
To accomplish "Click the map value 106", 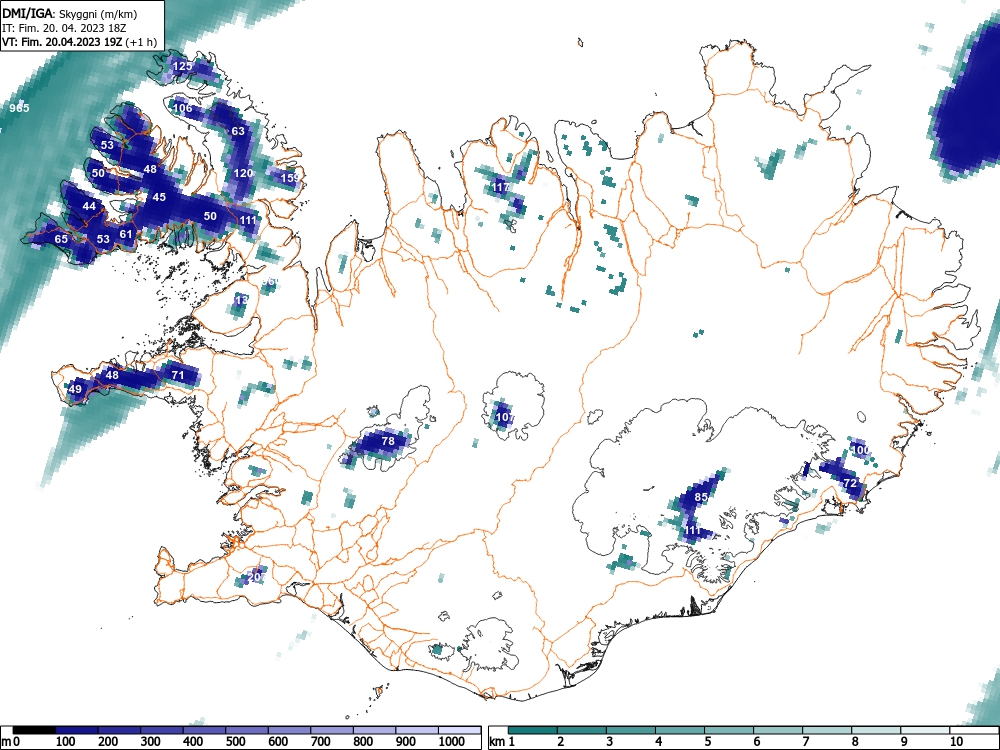I will click(182, 108).
